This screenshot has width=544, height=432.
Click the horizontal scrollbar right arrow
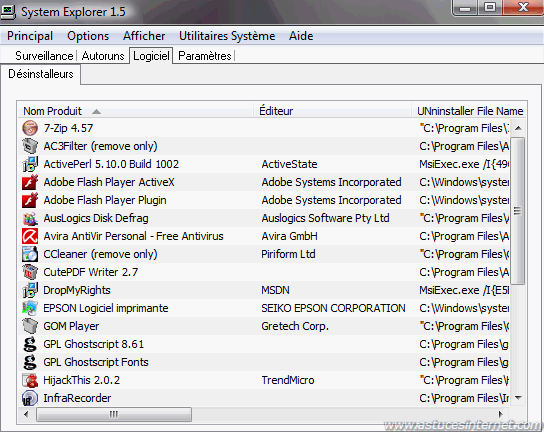point(501,414)
